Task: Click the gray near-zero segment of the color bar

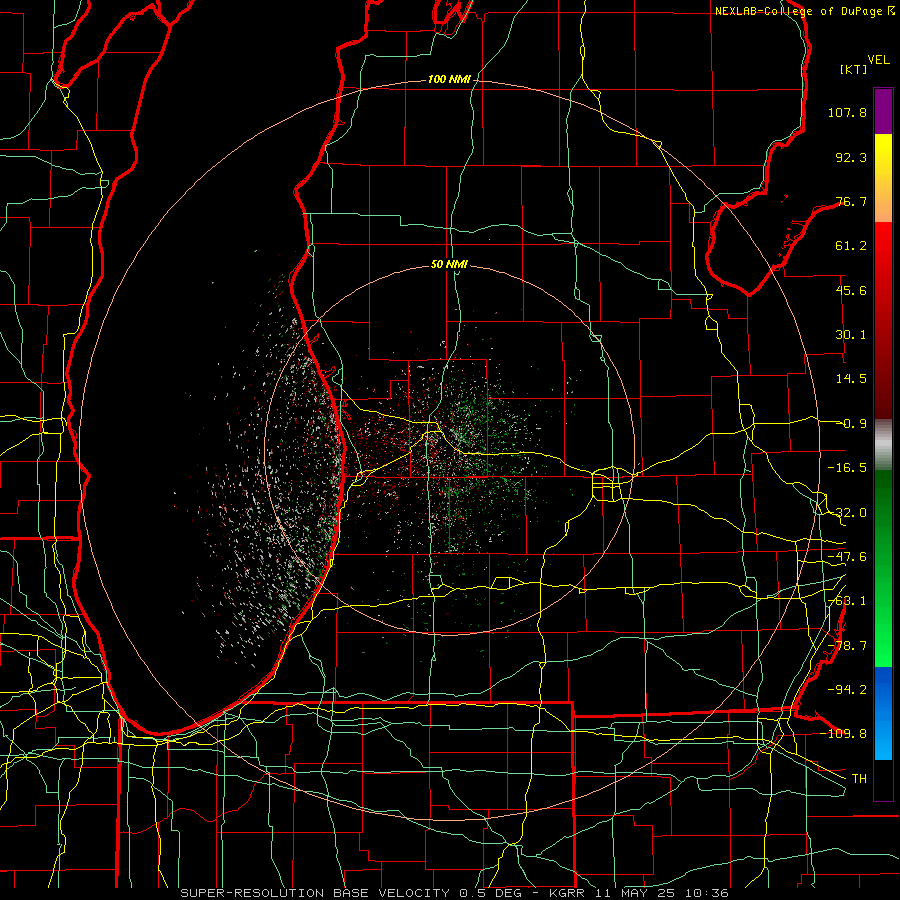Action: coord(883,445)
